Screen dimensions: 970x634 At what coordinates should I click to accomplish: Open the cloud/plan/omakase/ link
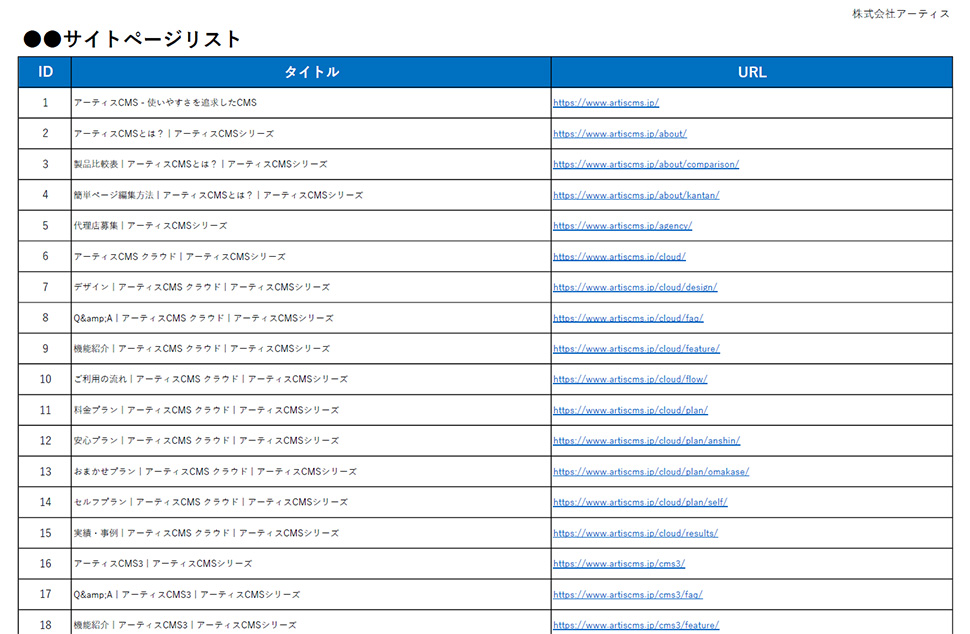[651, 471]
